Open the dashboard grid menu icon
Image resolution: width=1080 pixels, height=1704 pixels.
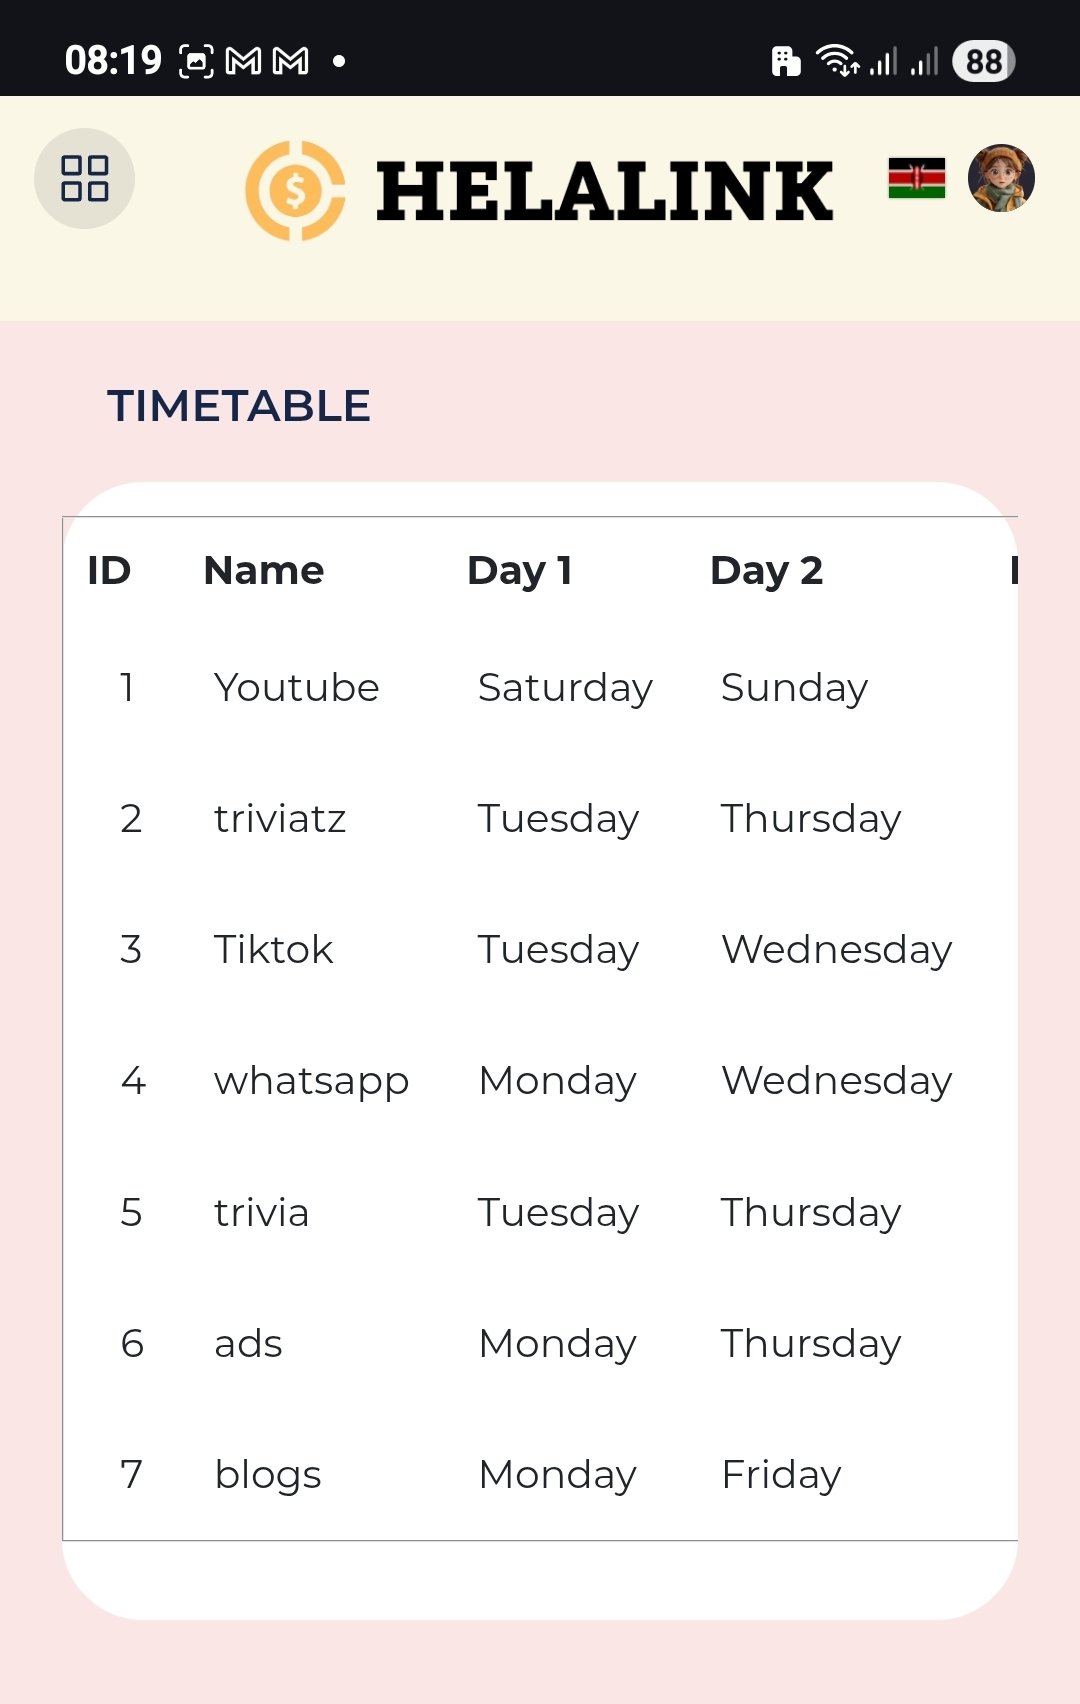pyautogui.click(x=85, y=178)
